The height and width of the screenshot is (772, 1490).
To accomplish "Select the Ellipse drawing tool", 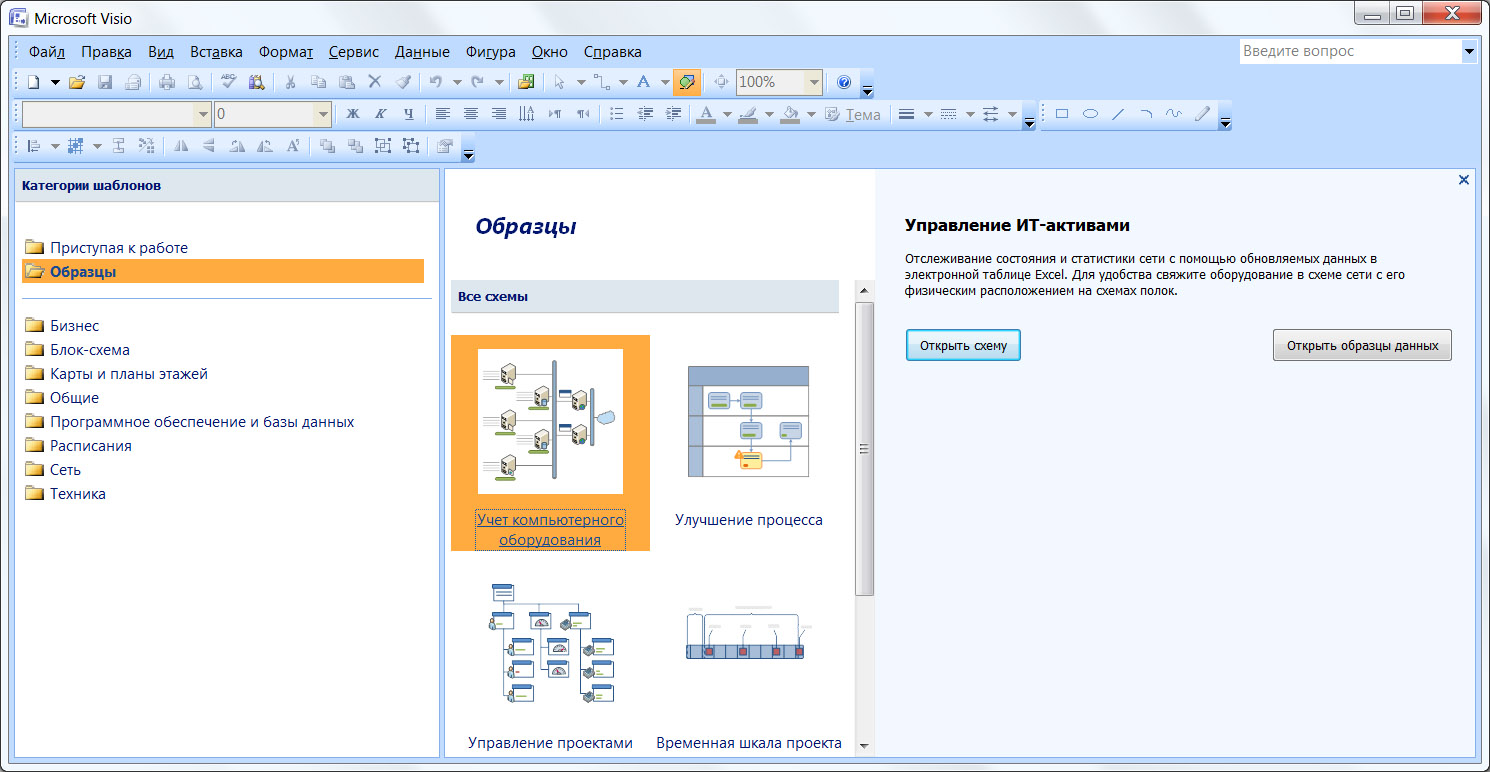I will [1090, 114].
